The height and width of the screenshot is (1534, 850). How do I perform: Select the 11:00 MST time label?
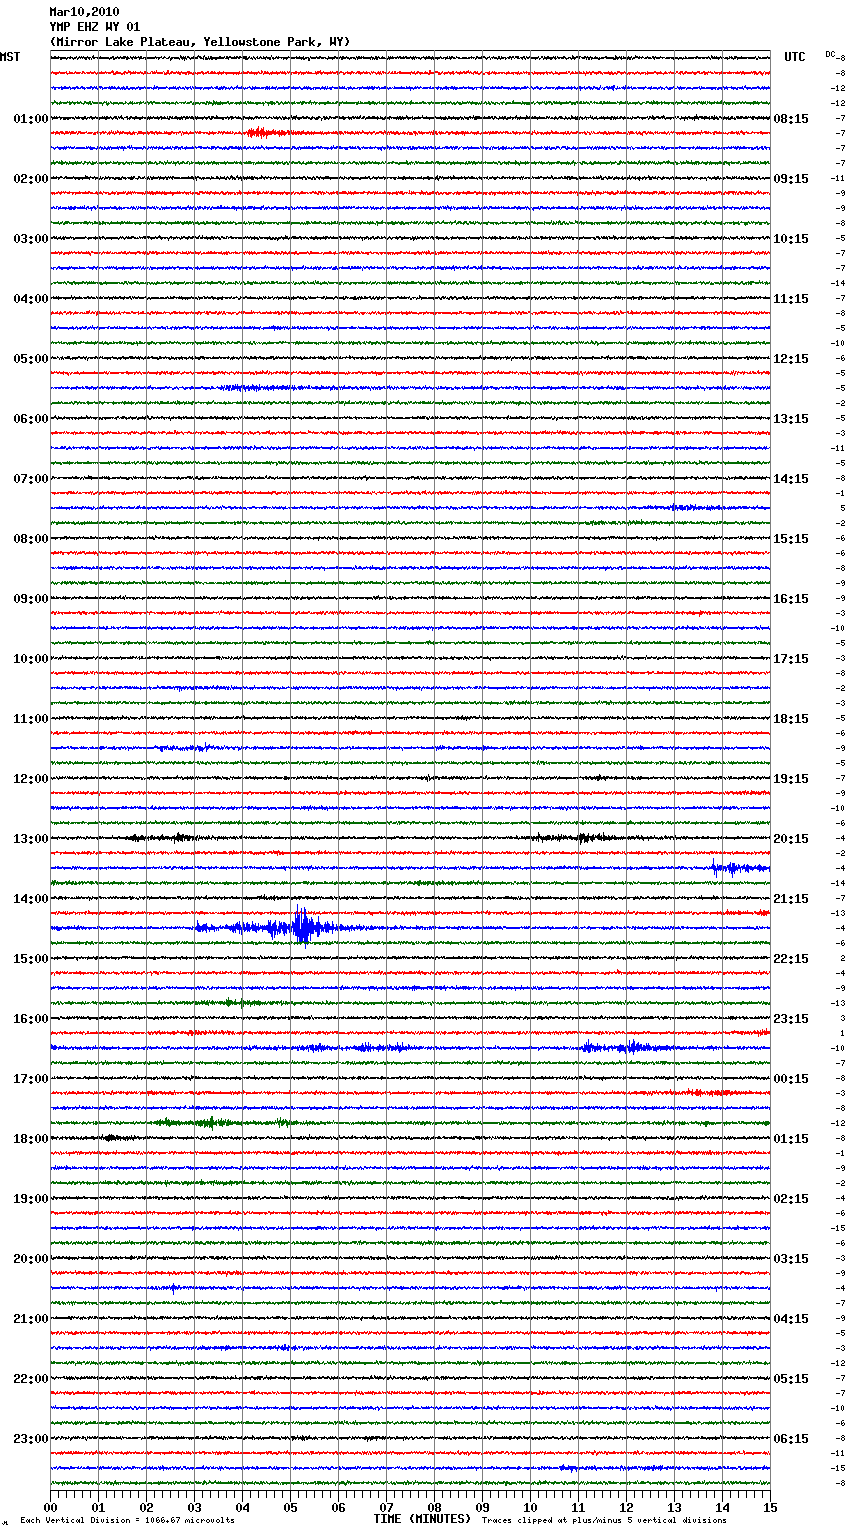(x=31, y=719)
